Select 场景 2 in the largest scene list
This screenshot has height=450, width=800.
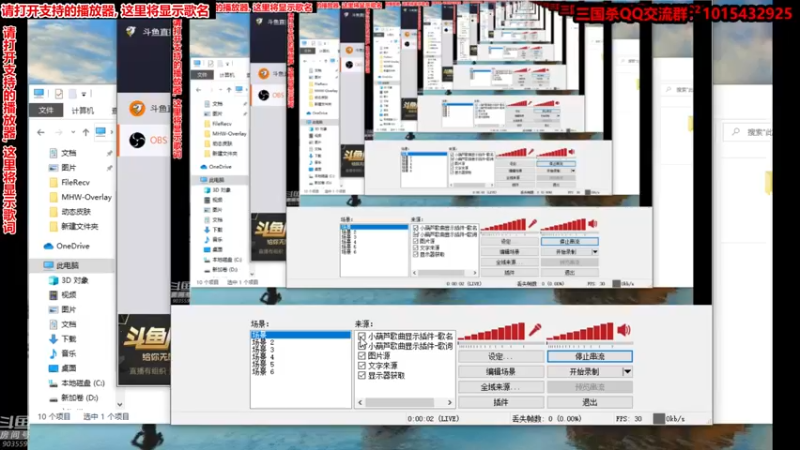(x=263, y=342)
